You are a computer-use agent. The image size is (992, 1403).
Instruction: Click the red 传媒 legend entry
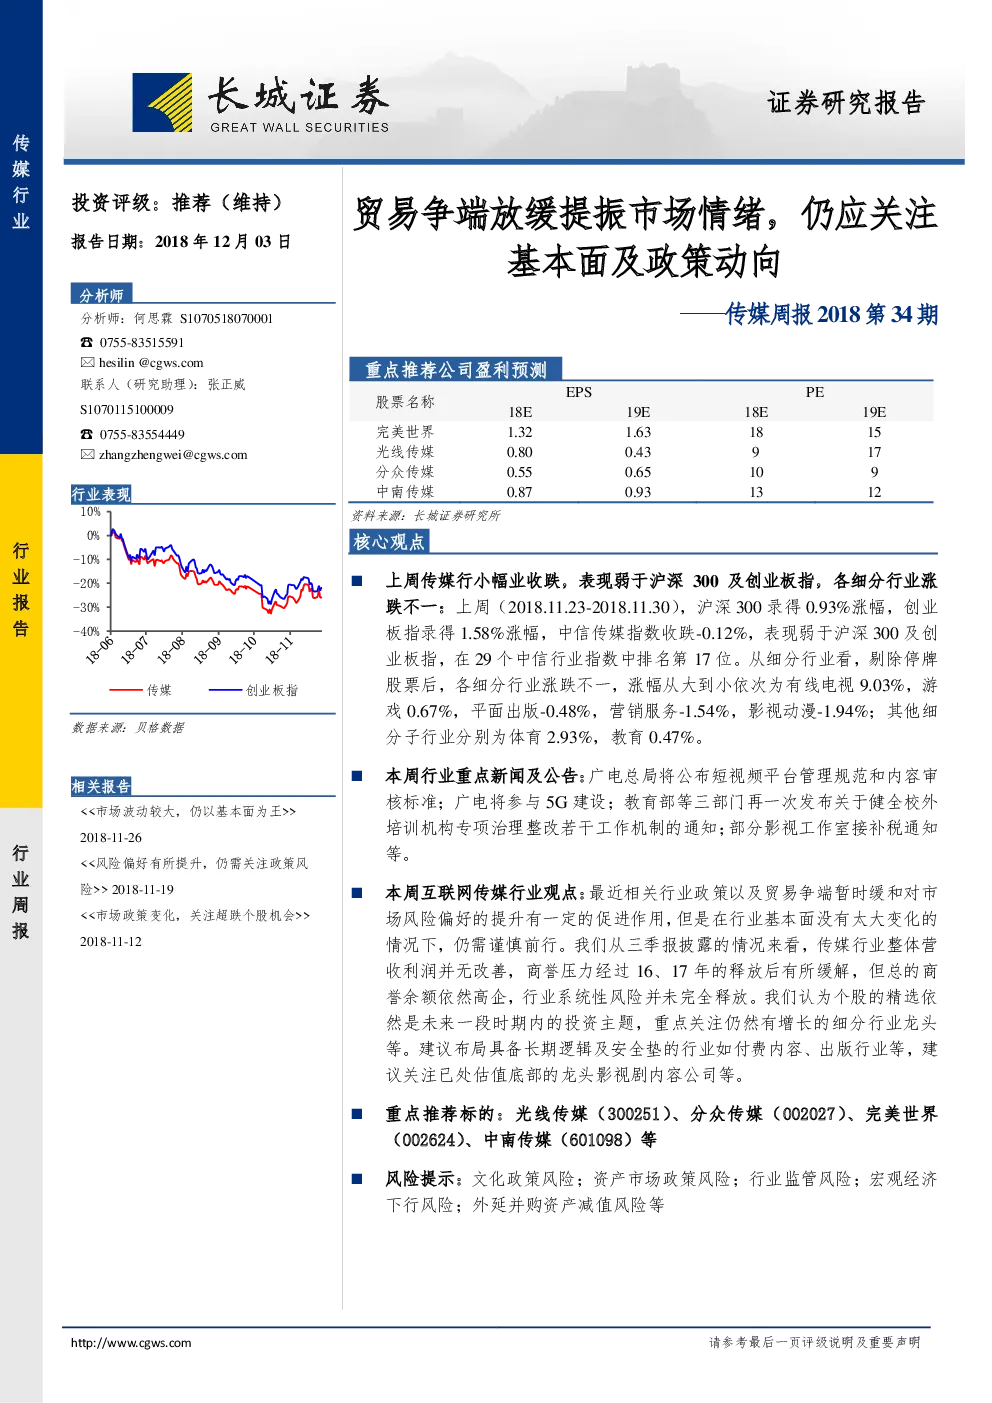[141, 690]
